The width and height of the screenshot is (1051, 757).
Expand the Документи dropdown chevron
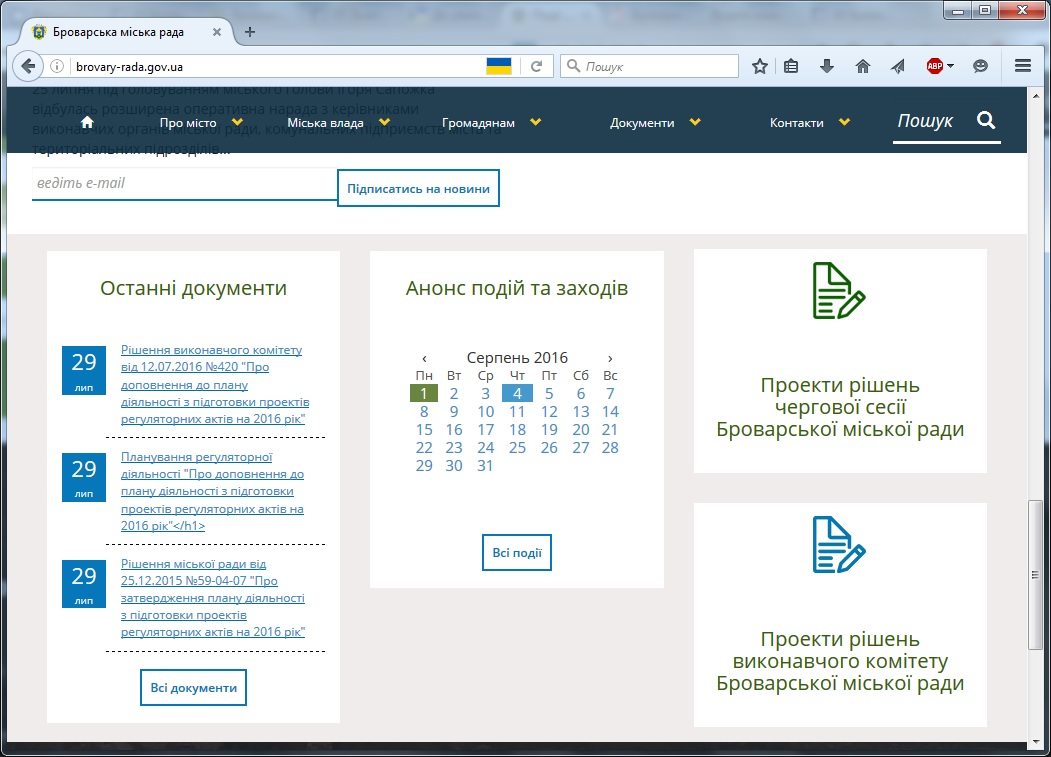695,121
